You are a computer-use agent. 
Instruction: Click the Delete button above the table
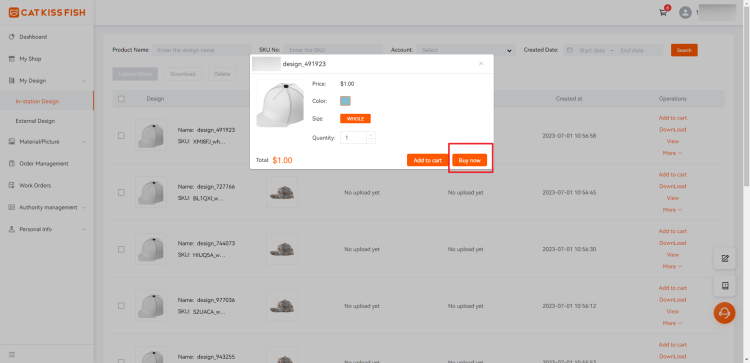tap(222, 74)
